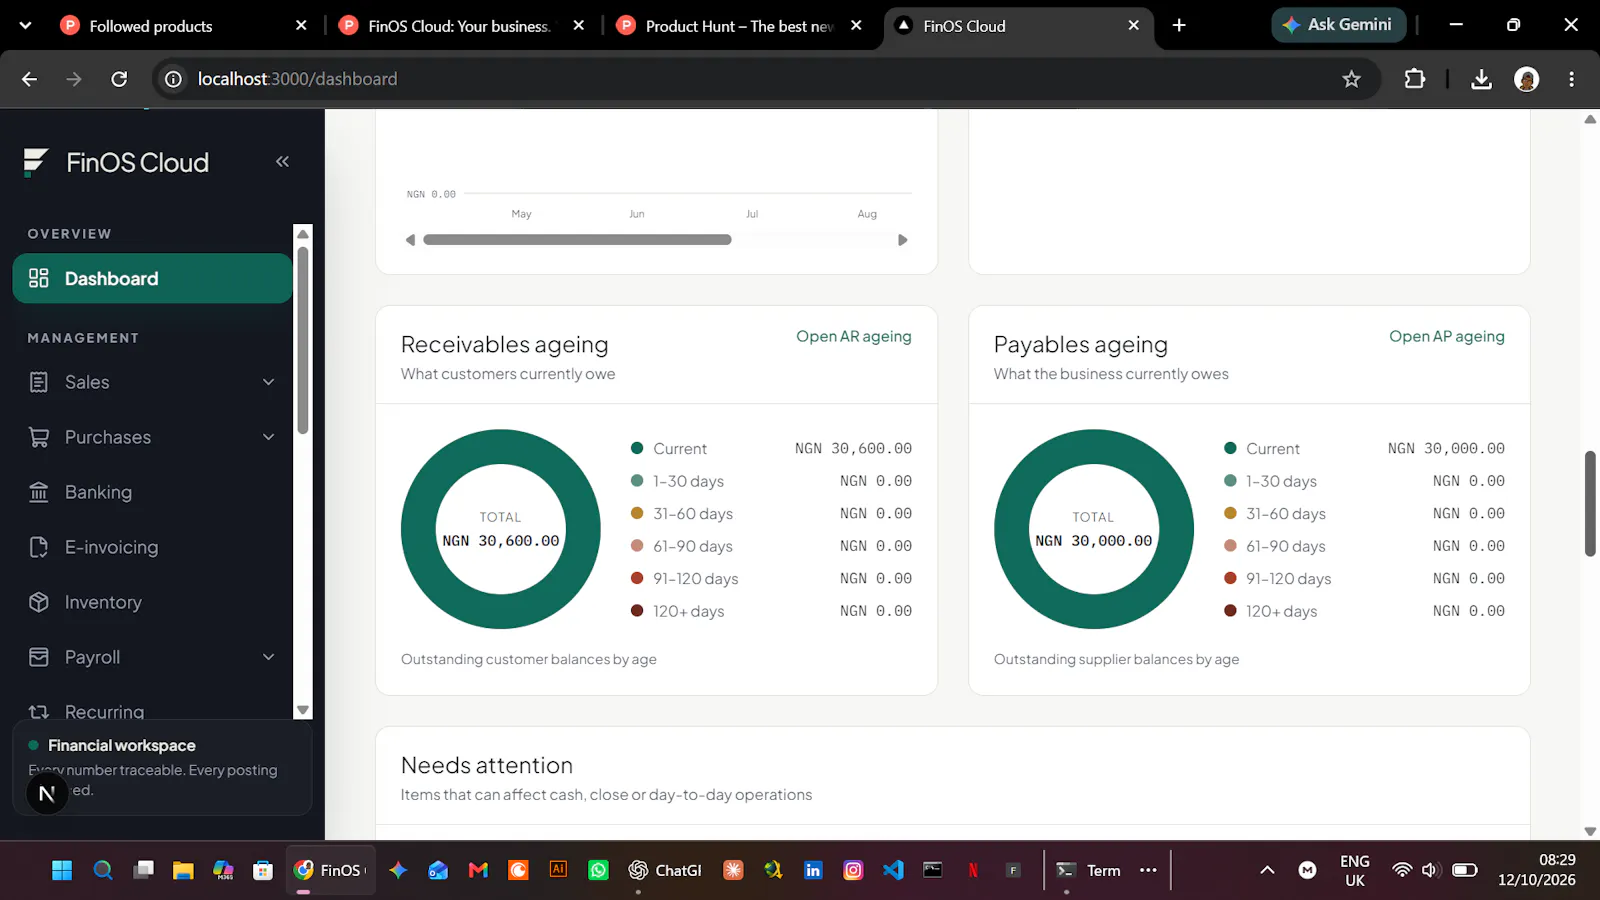Open Chrome three-dot menu
Image resolution: width=1600 pixels, height=900 pixels.
(x=1571, y=79)
